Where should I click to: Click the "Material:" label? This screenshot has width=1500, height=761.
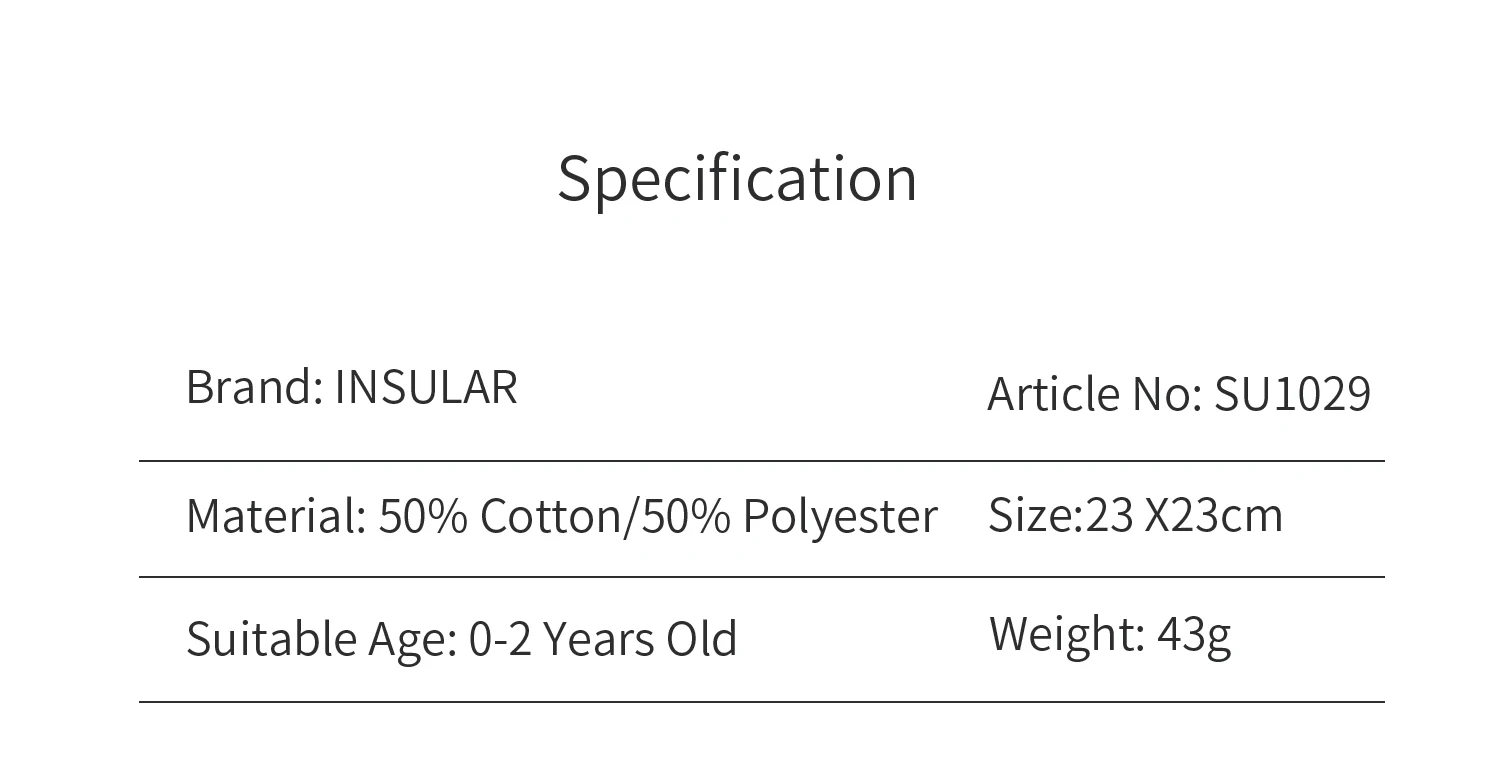click(276, 517)
